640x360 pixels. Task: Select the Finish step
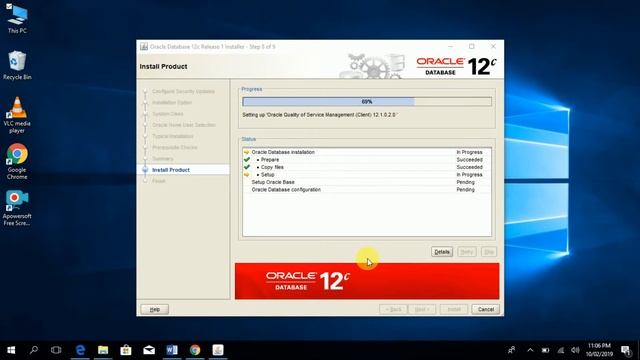[159, 181]
